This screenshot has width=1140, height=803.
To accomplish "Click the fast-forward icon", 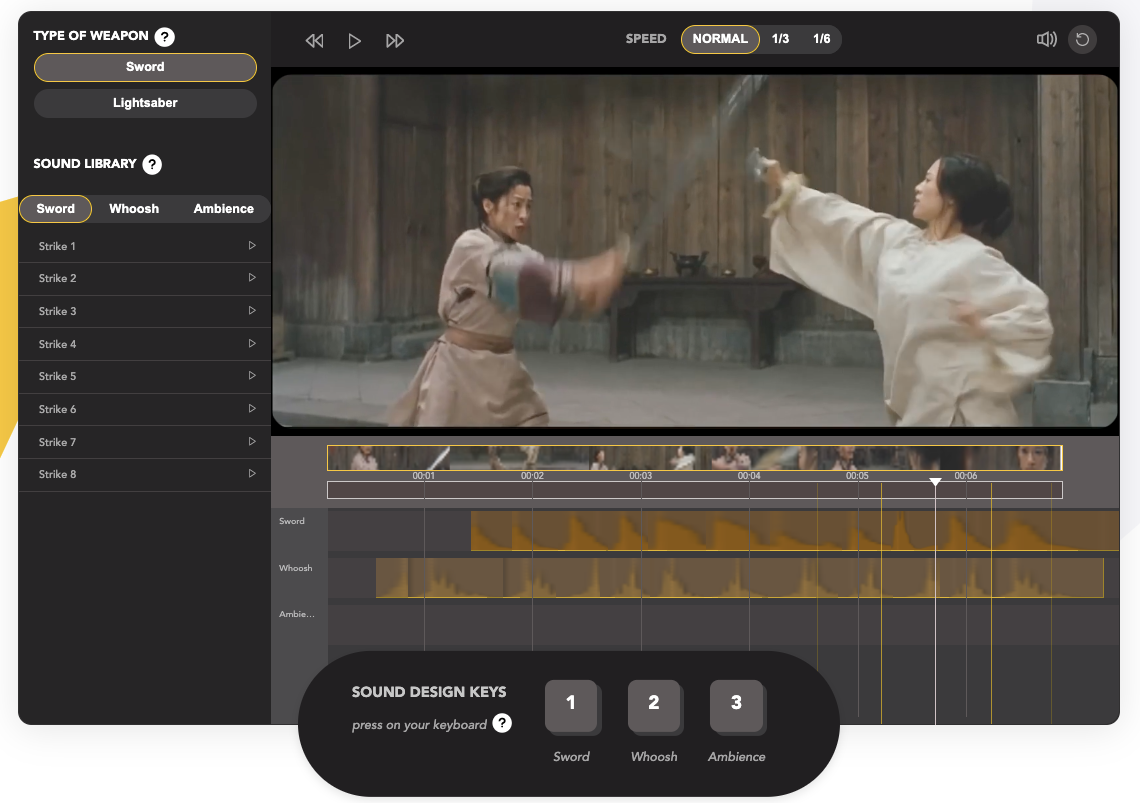I will 395,40.
